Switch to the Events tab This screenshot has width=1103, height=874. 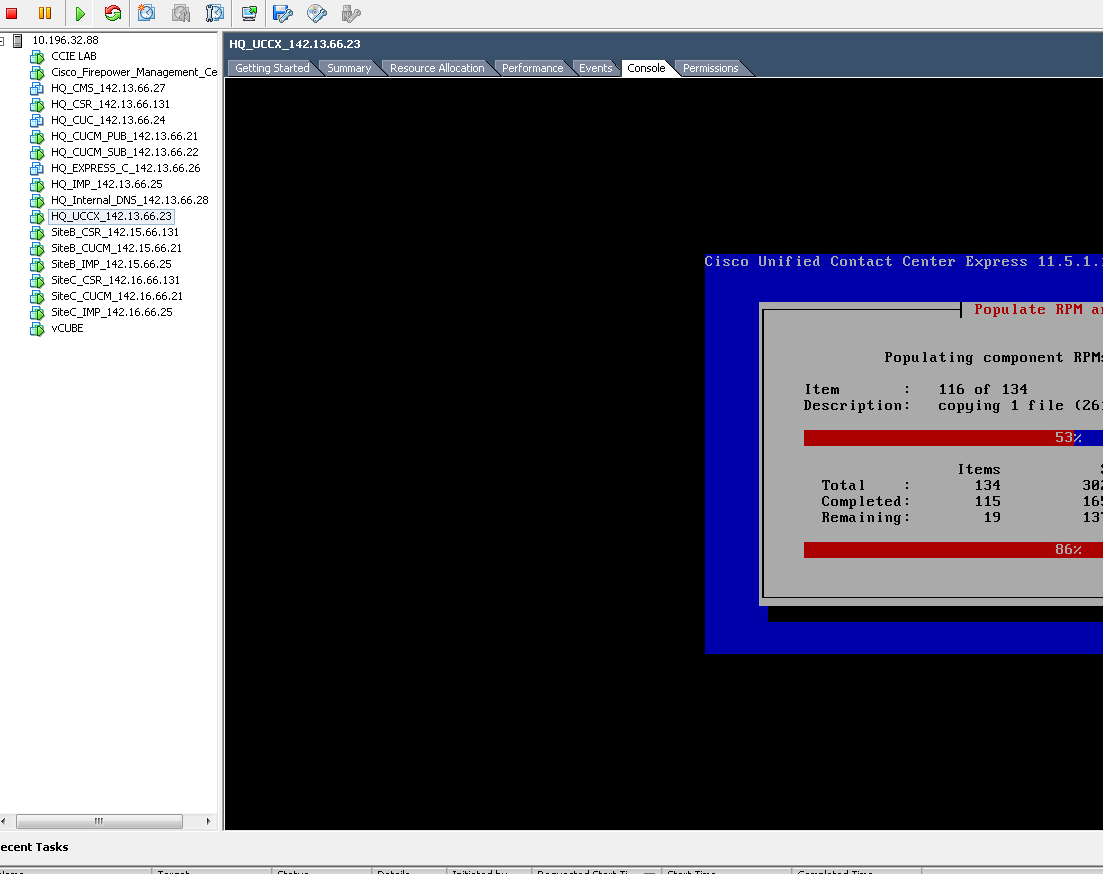point(596,68)
